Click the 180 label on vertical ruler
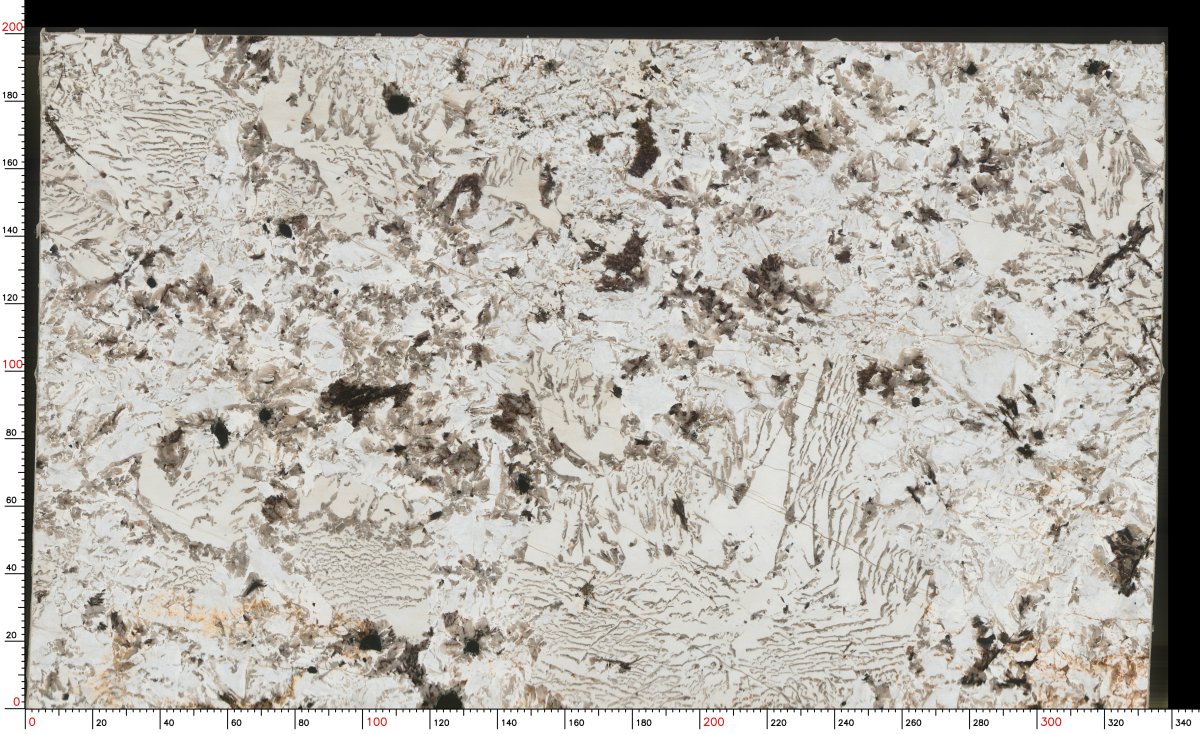The image size is (1200, 734). [12, 96]
